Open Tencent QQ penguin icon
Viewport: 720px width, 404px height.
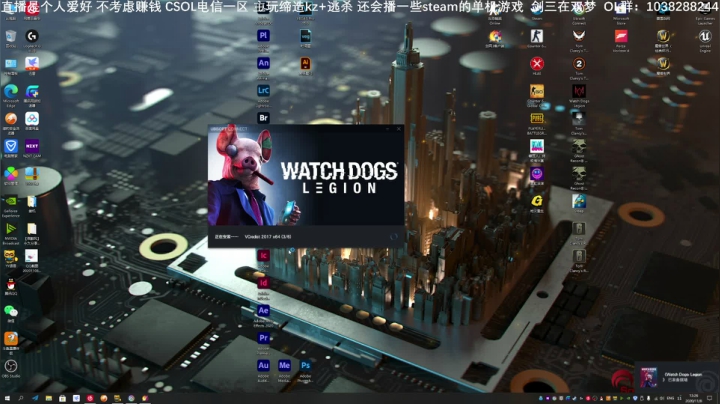(11, 285)
